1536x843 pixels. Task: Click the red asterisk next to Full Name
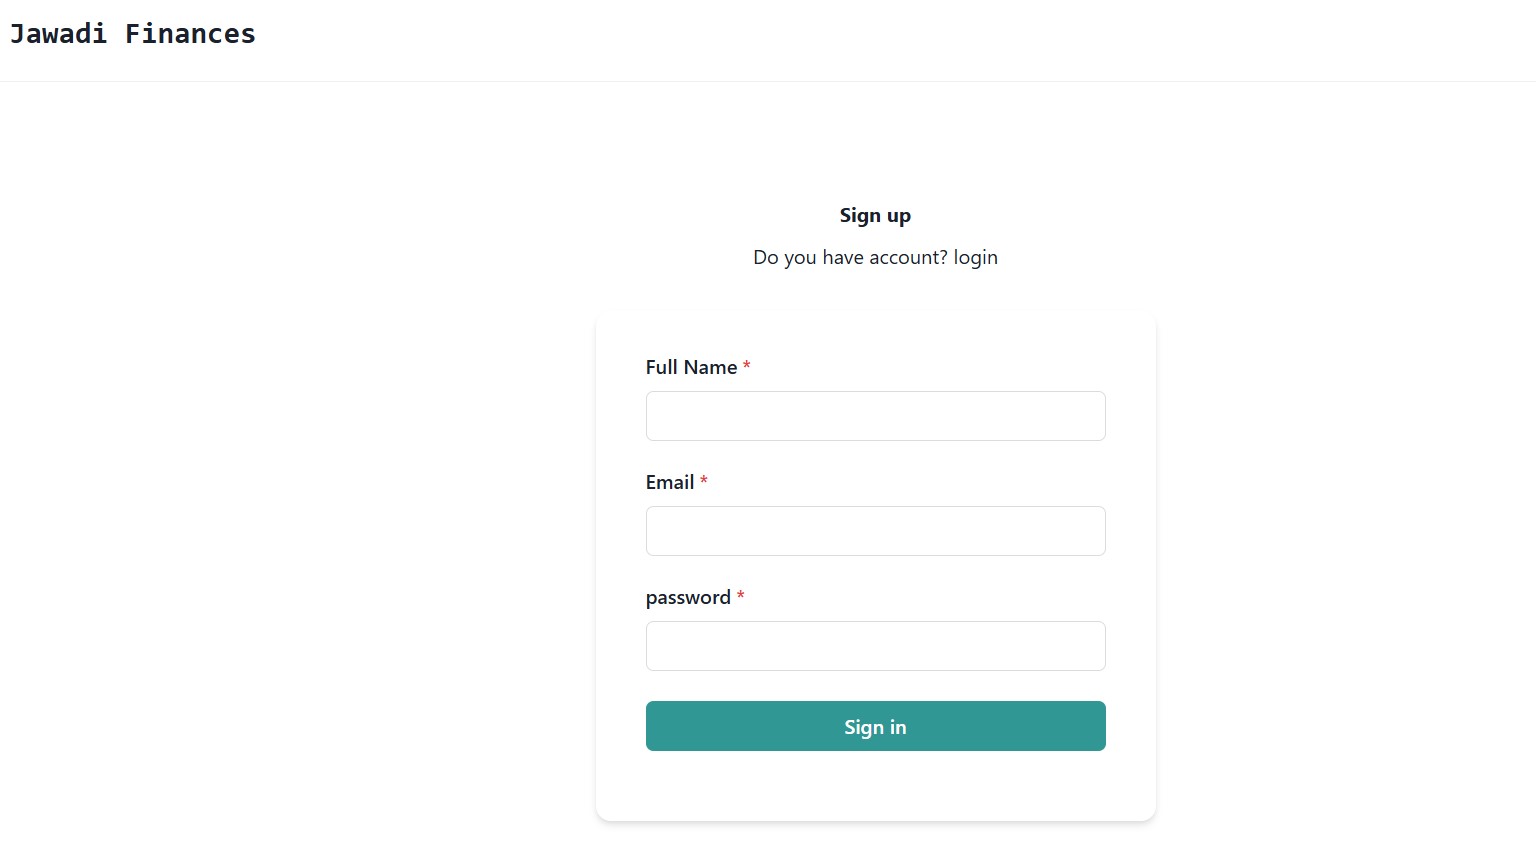[746, 367]
